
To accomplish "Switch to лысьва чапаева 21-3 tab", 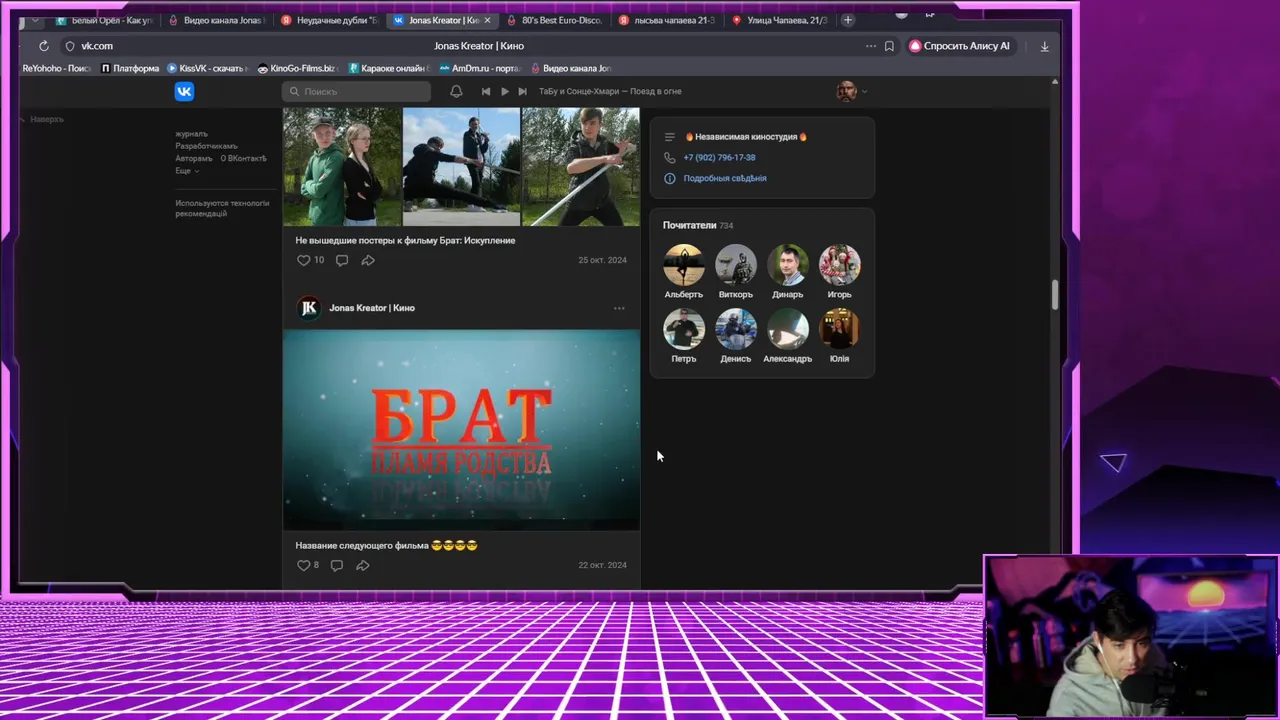I will coord(668,20).
